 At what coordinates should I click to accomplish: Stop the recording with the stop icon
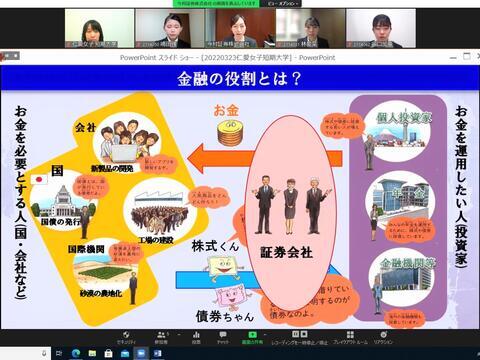(x=304, y=334)
